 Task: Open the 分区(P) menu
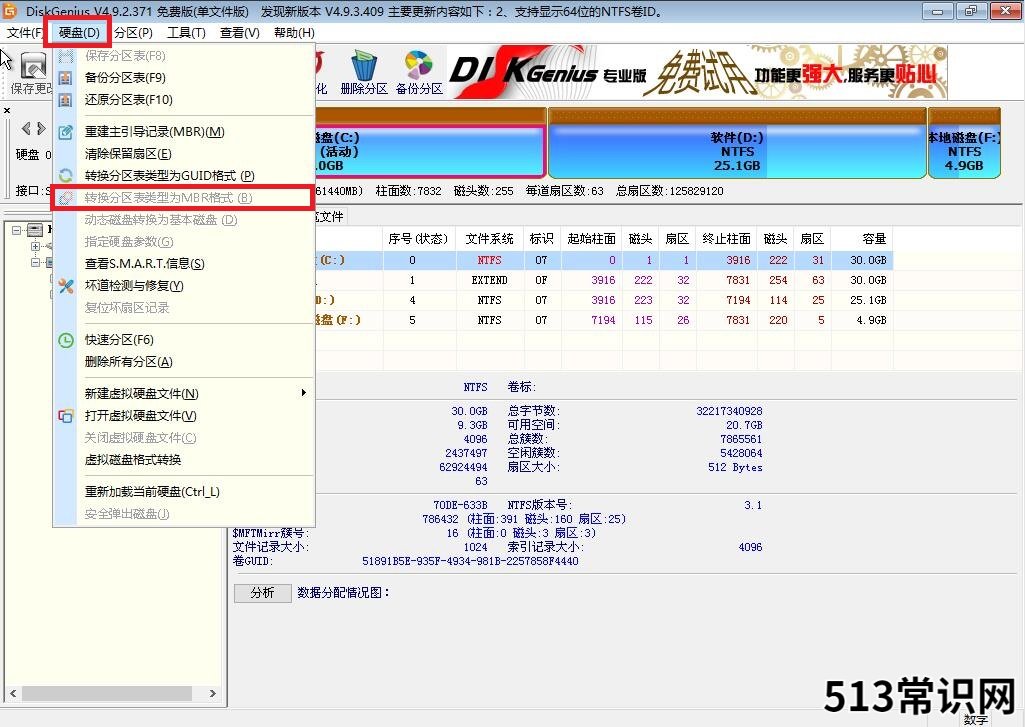[133, 33]
